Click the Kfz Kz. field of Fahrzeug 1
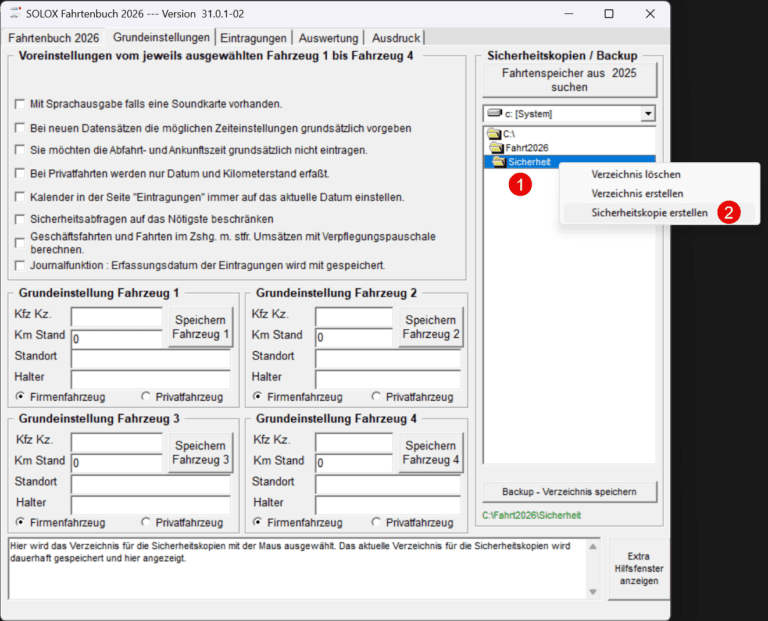Image resolution: width=768 pixels, height=621 pixels. (116, 317)
